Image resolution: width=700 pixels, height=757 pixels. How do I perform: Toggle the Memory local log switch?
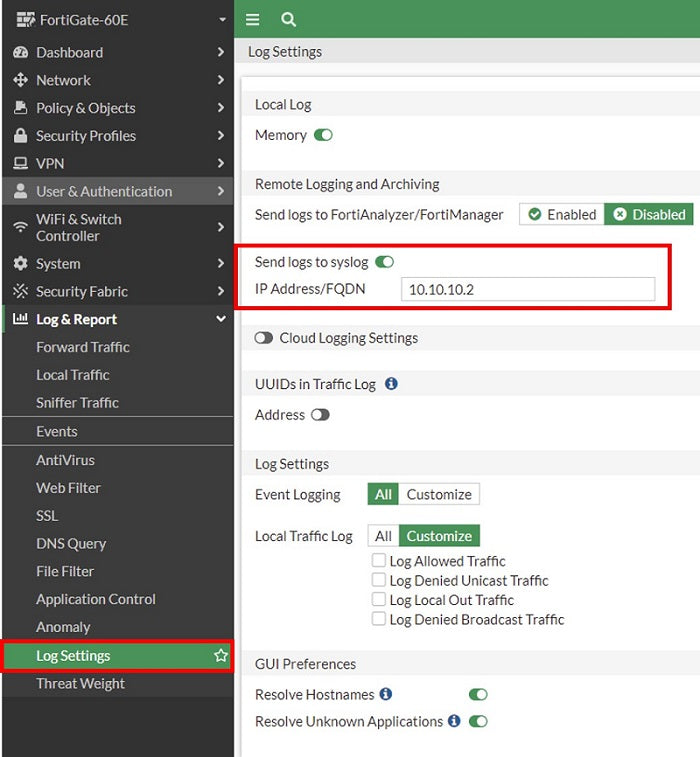[323, 135]
